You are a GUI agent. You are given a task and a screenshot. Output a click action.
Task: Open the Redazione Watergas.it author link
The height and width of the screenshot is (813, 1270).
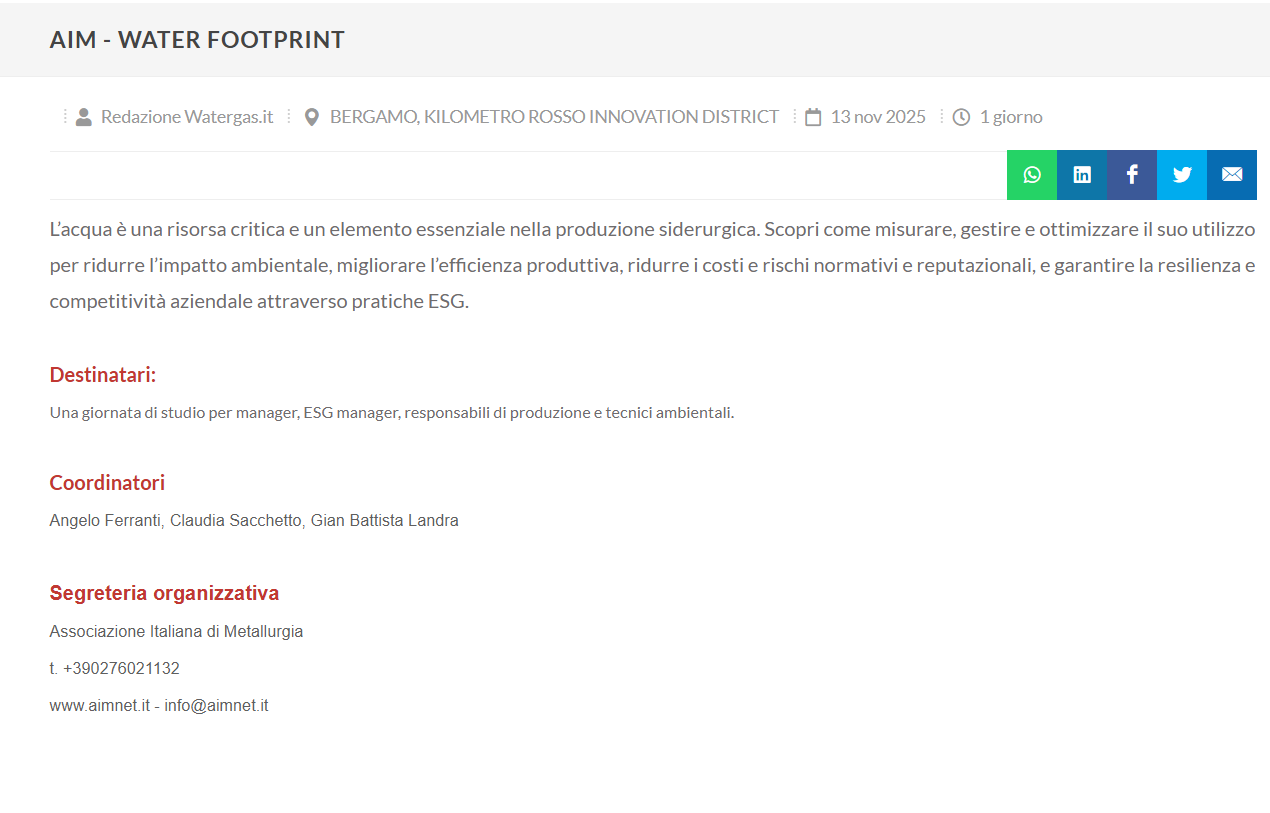tap(187, 117)
